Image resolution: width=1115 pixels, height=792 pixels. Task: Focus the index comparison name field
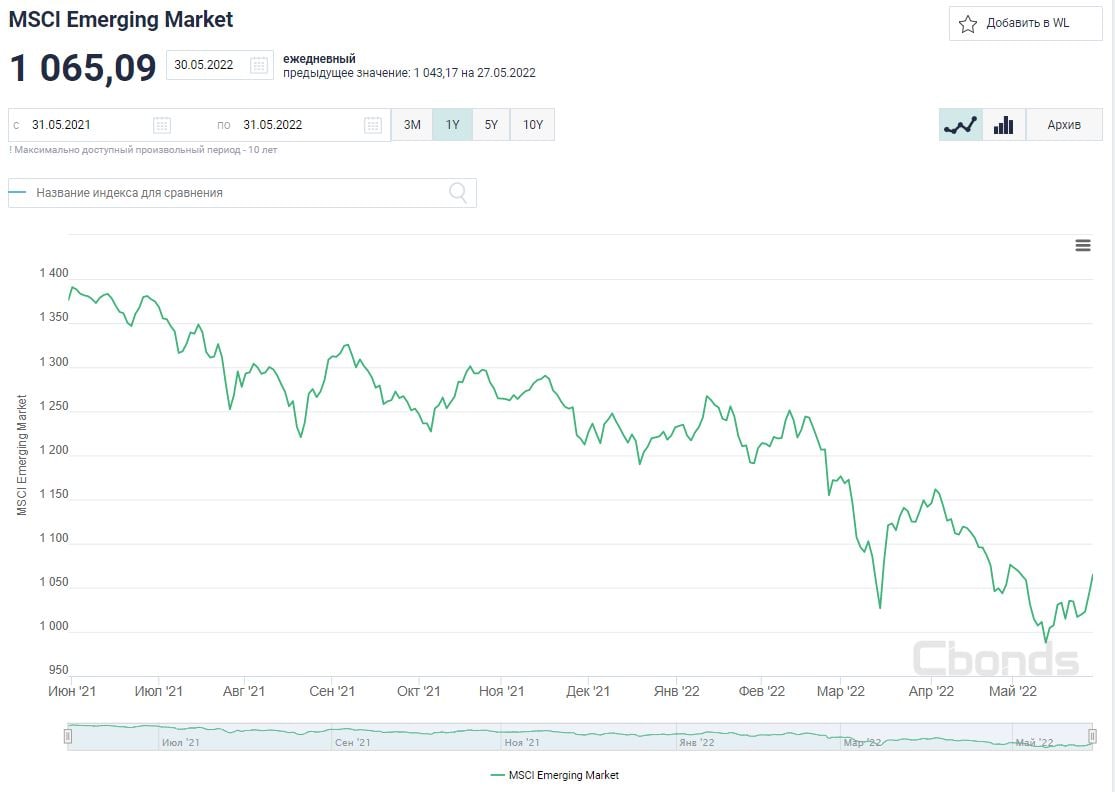point(235,193)
